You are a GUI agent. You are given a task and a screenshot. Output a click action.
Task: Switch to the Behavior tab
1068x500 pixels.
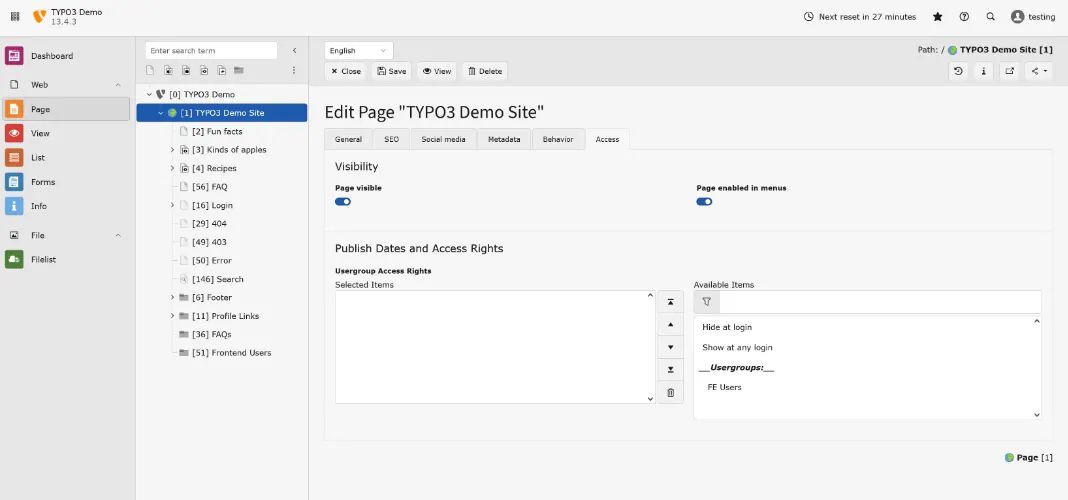(x=558, y=139)
